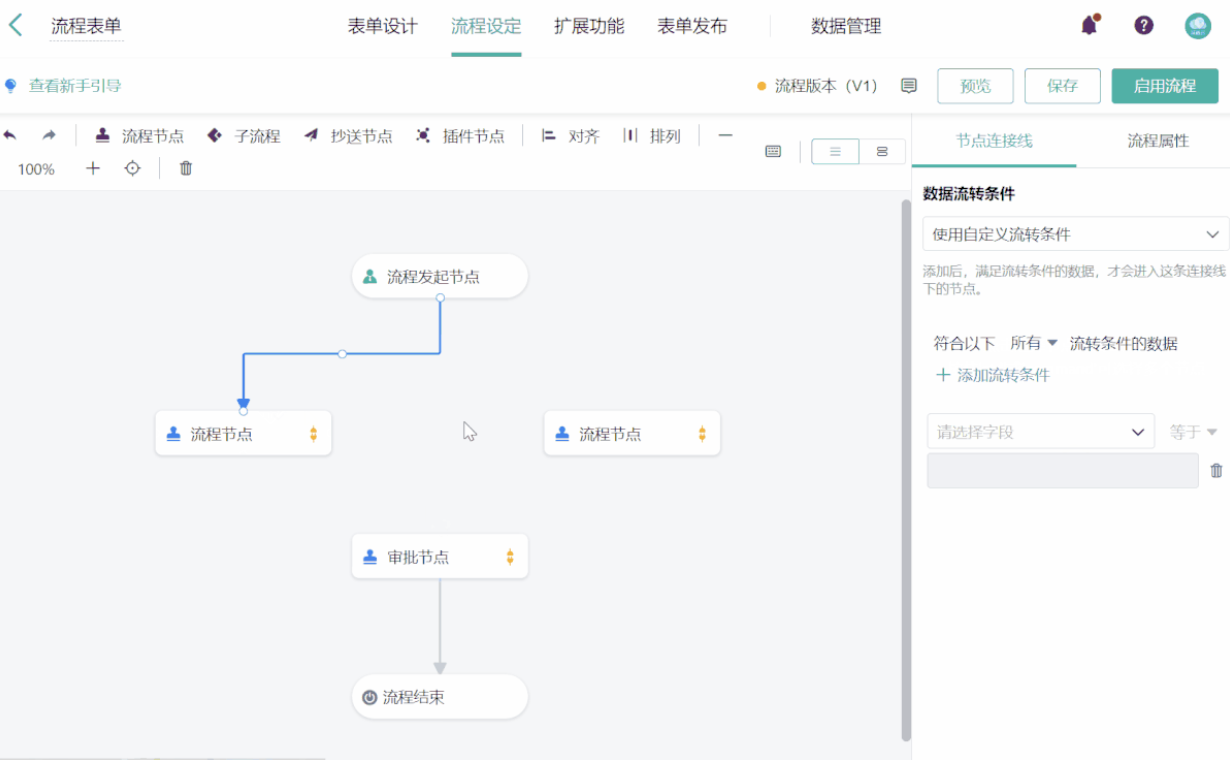
Task: Zoom out with the minus icon
Action: (x=725, y=136)
